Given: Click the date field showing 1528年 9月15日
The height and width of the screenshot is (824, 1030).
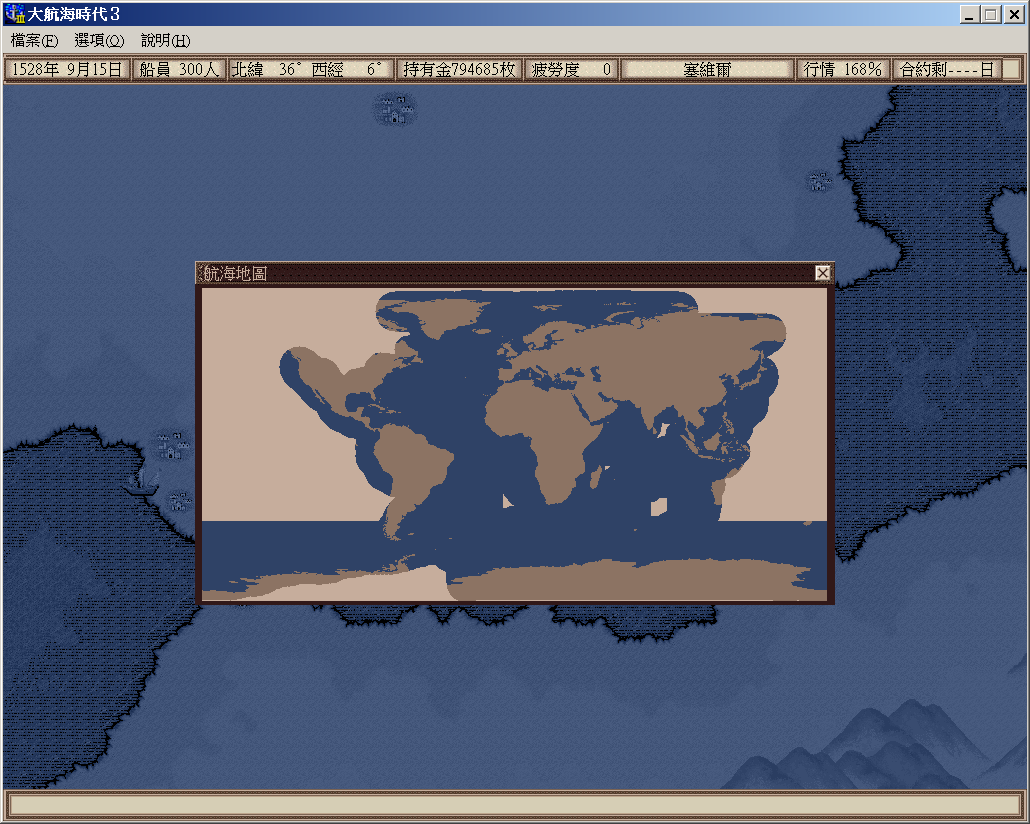Looking at the screenshot, I should pyautogui.click(x=67, y=70).
